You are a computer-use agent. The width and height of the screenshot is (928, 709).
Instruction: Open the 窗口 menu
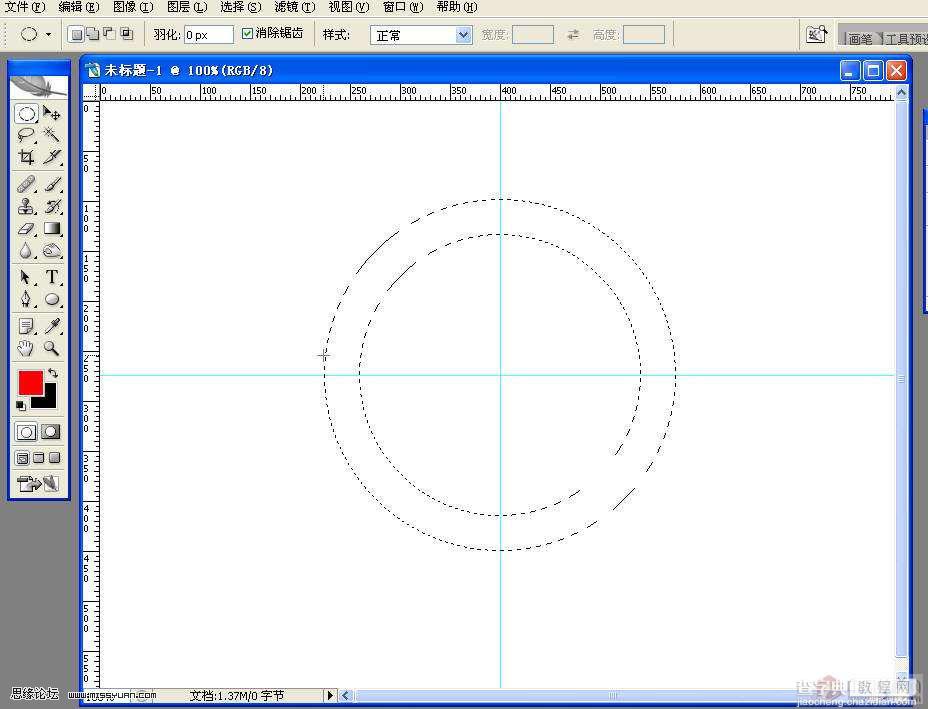click(403, 7)
